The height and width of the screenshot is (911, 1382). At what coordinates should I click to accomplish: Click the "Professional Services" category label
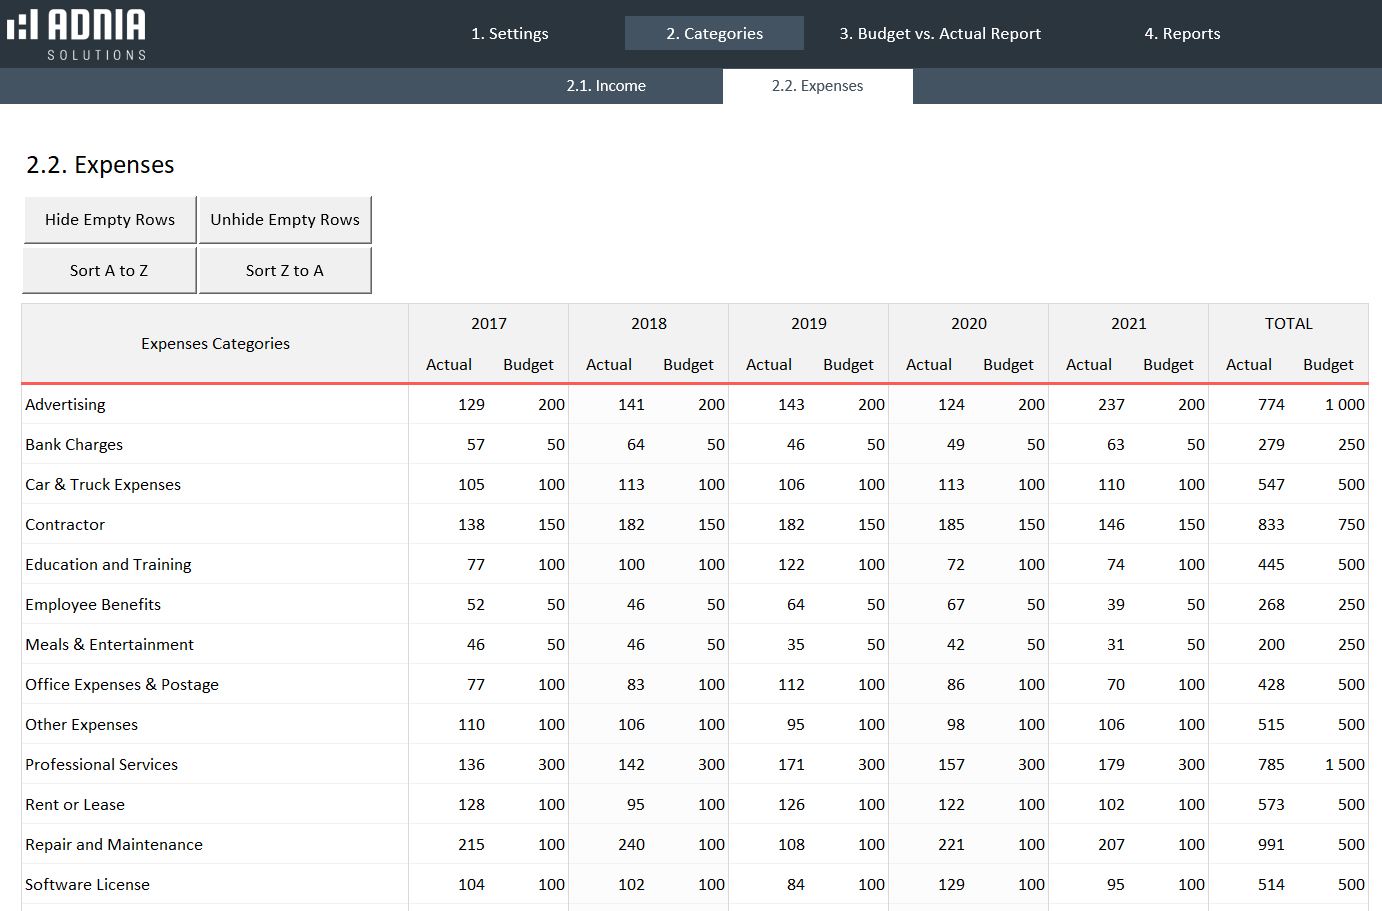coord(101,764)
